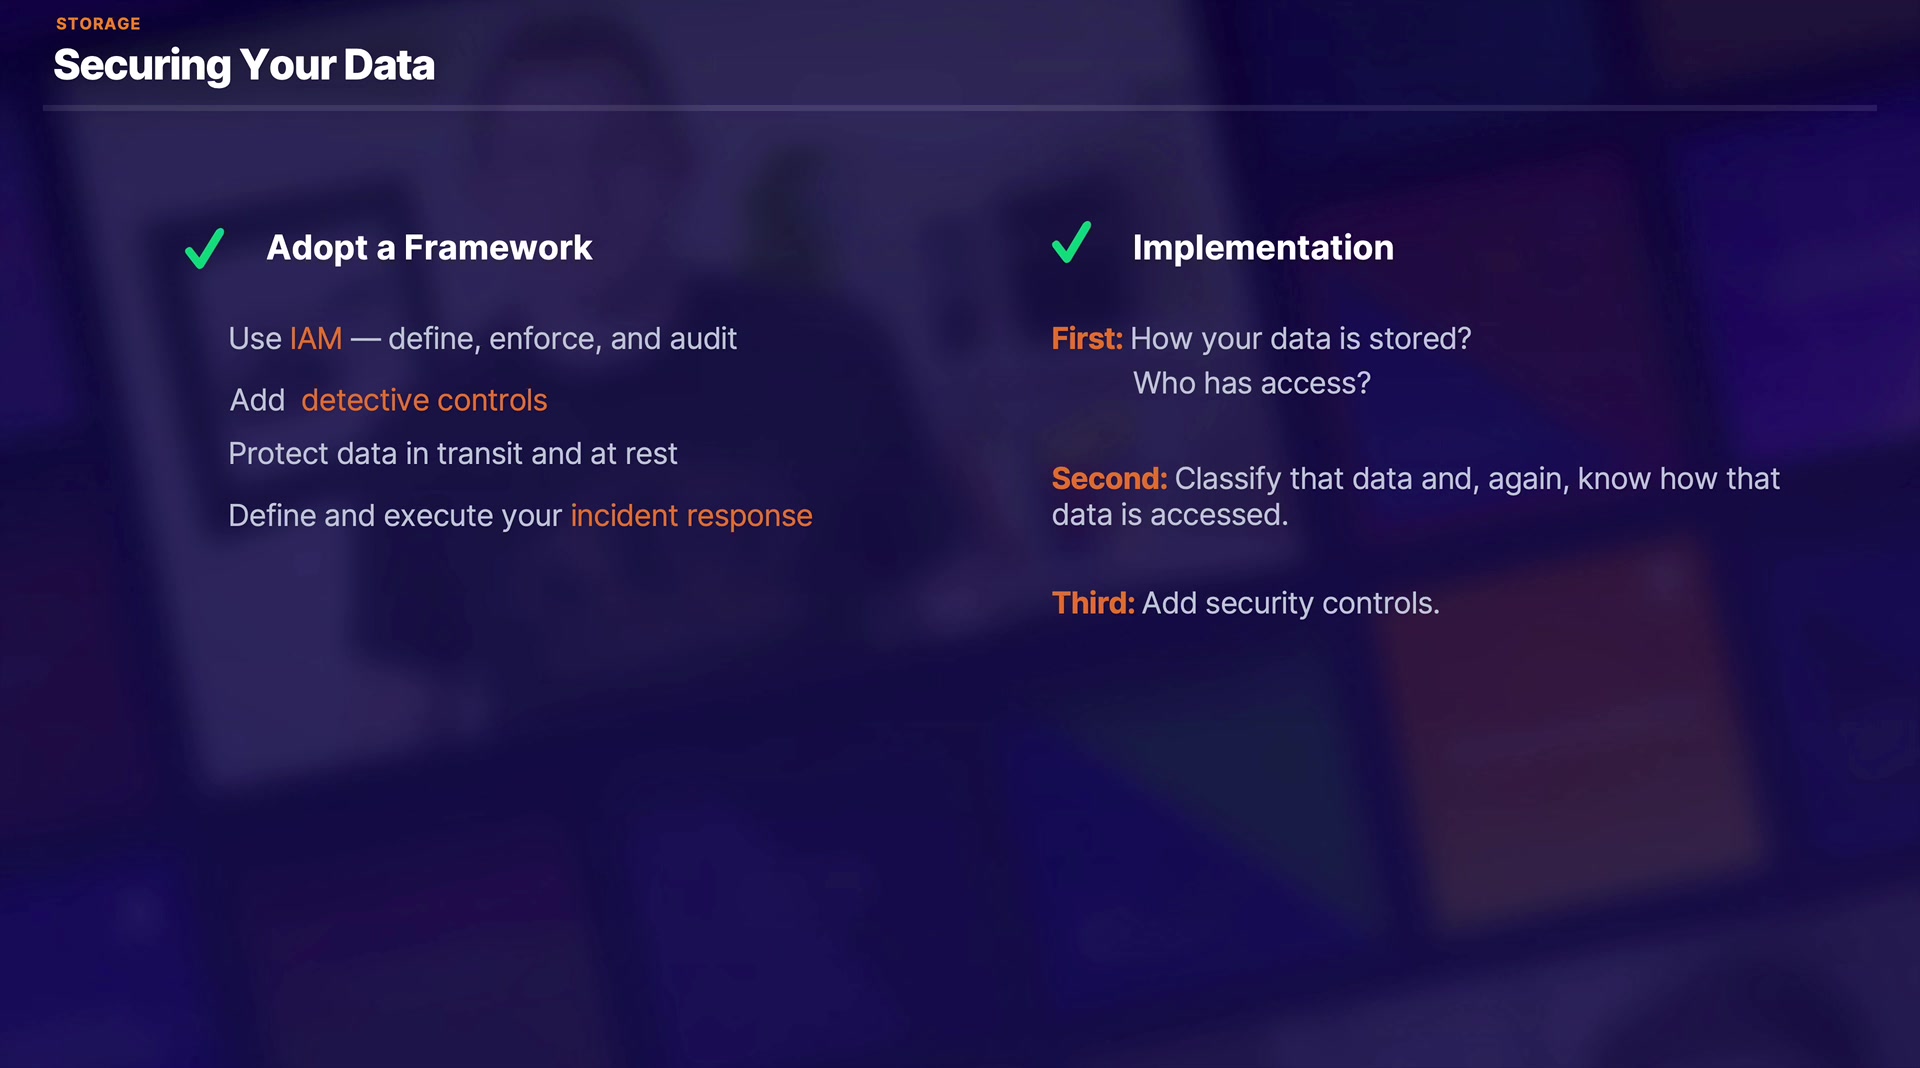This screenshot has width=1920, height=1068.
Task: Click the horizontal divider under the title
Action: click(x=960, y=107)
